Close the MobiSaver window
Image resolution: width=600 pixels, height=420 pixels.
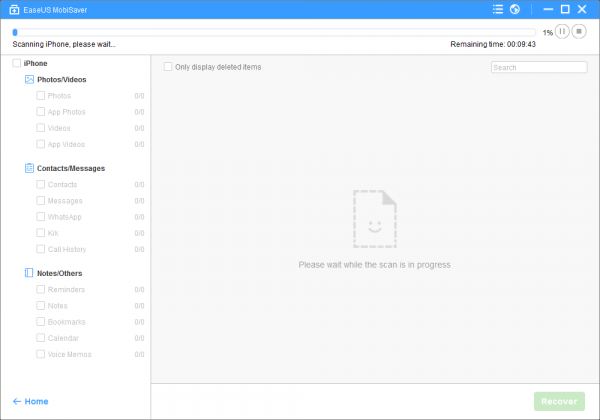[582, 9]
